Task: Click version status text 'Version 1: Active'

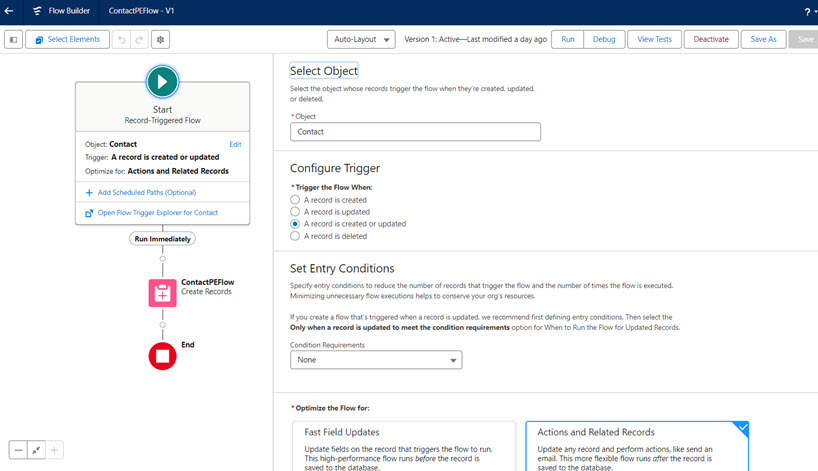Action: pos(432,39)
